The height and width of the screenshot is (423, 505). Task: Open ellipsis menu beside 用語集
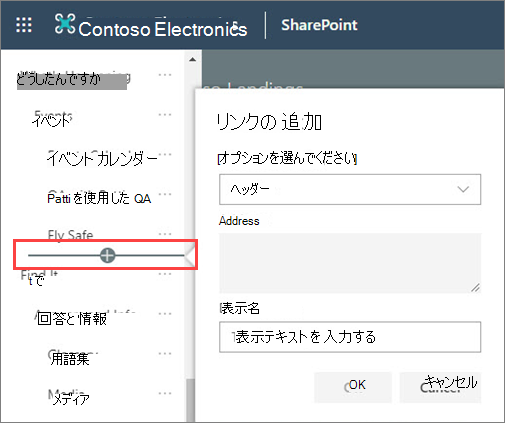pyautogui.click(x=165, y=354)
